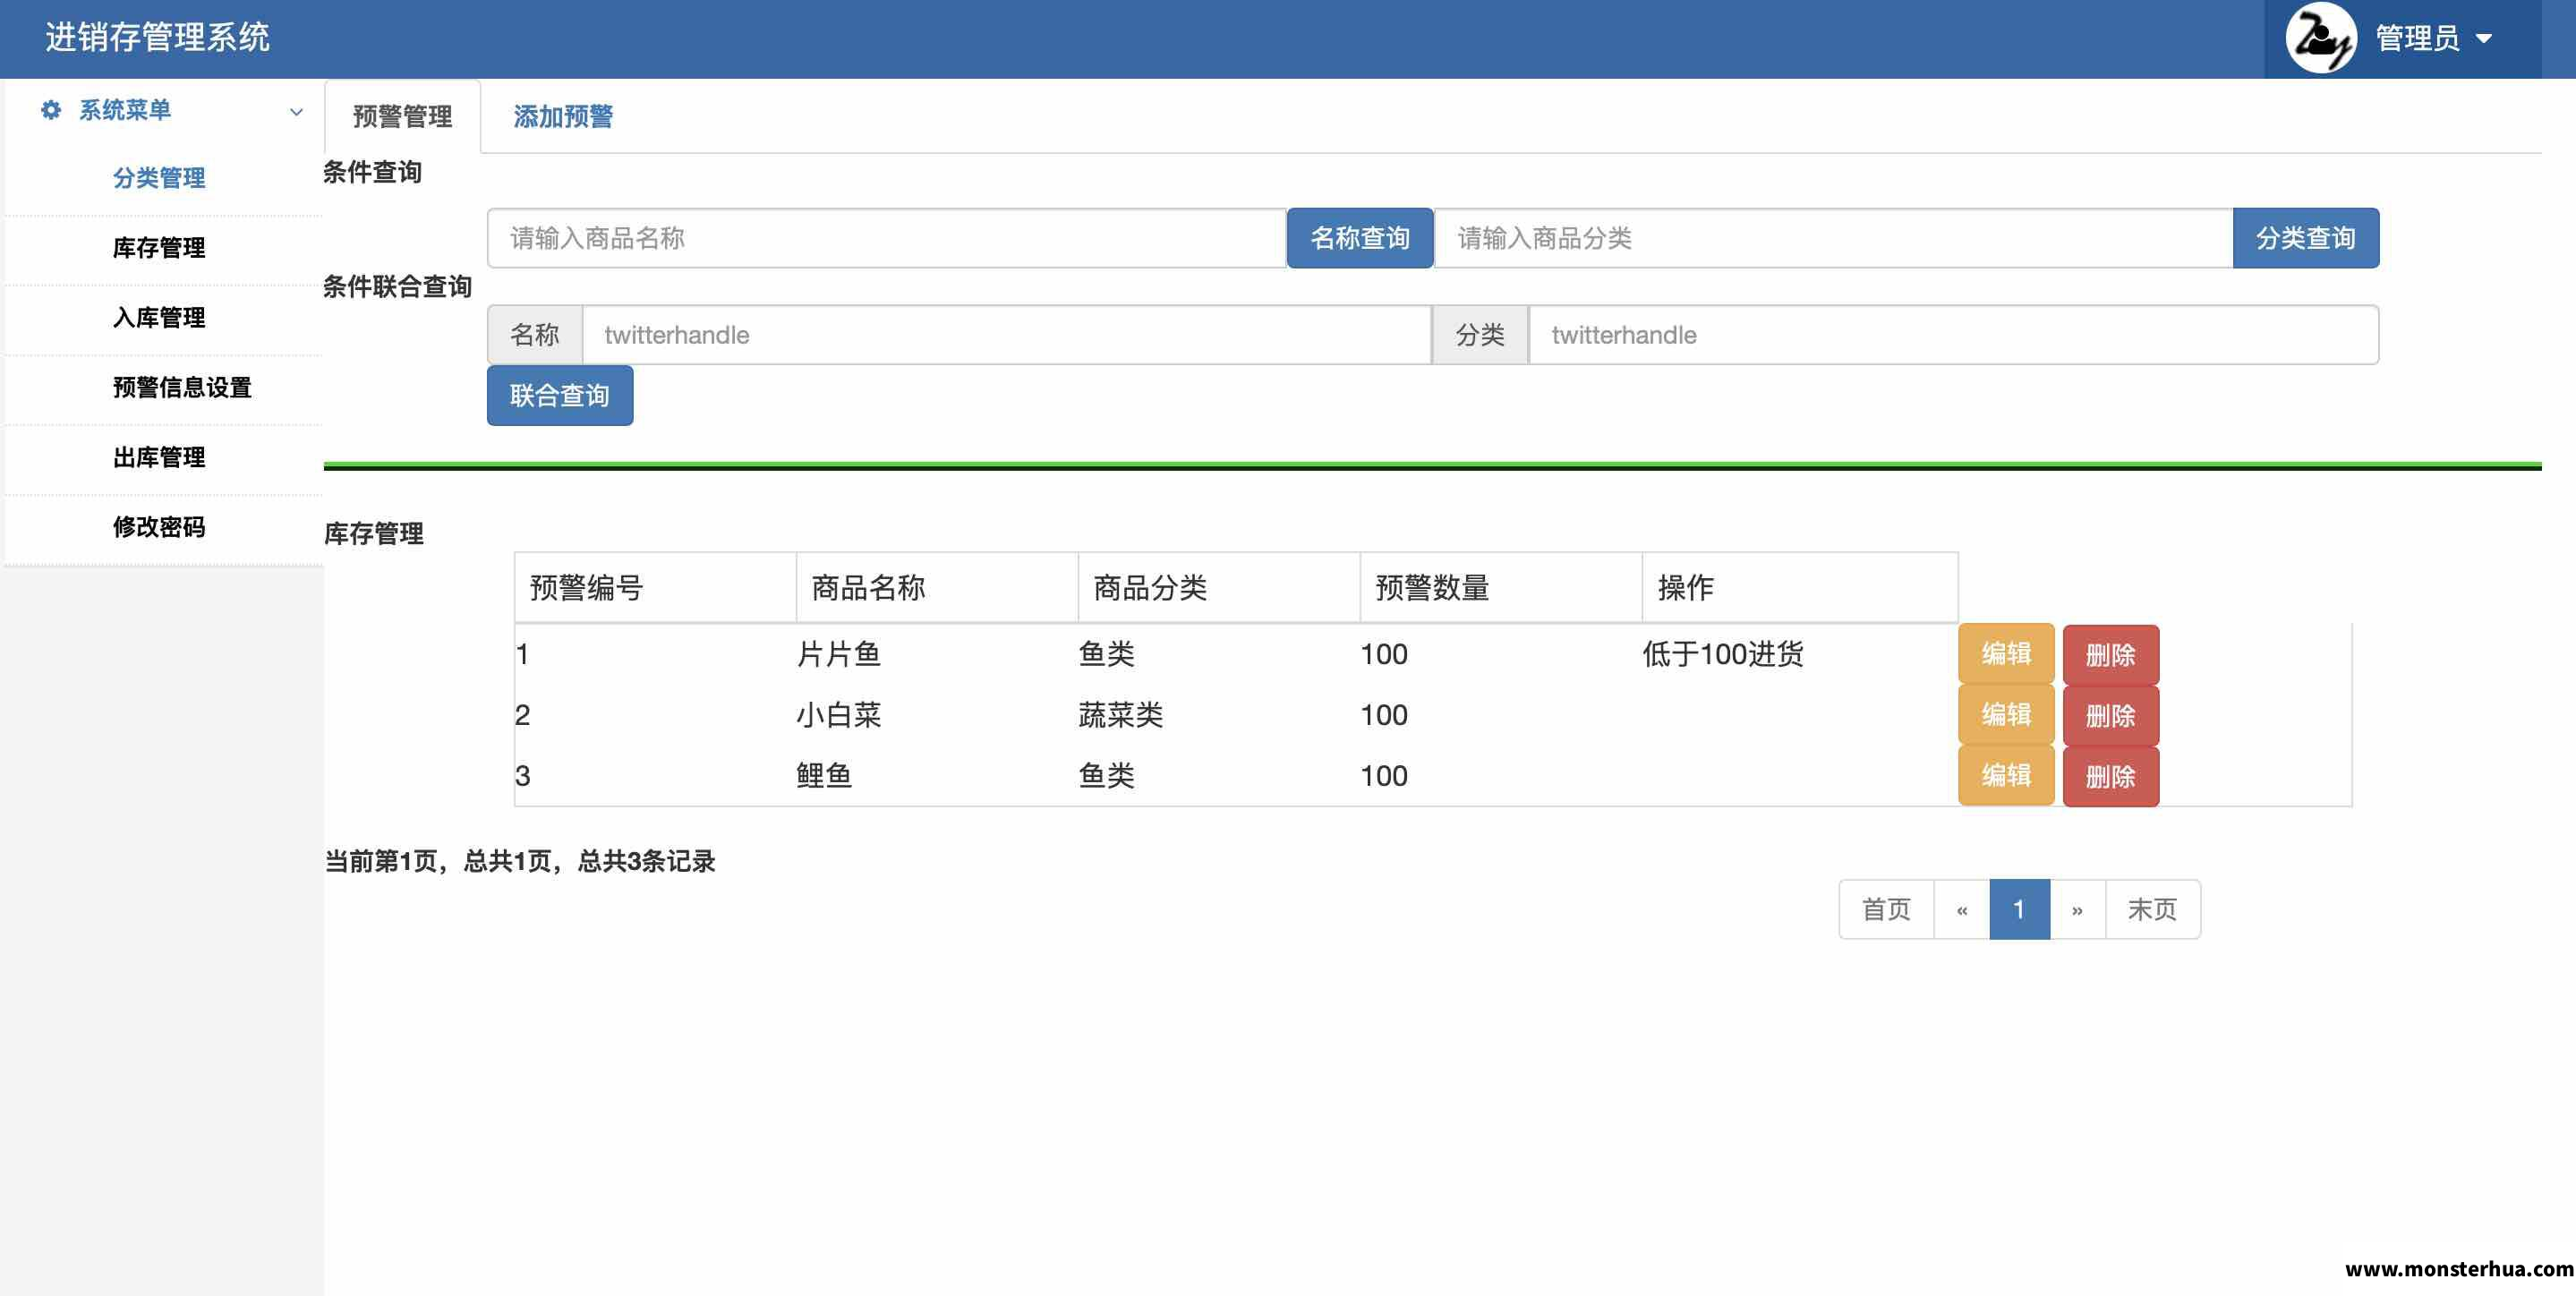
Task: Go to 首页 in pagination
Action: pos(1886,910)
